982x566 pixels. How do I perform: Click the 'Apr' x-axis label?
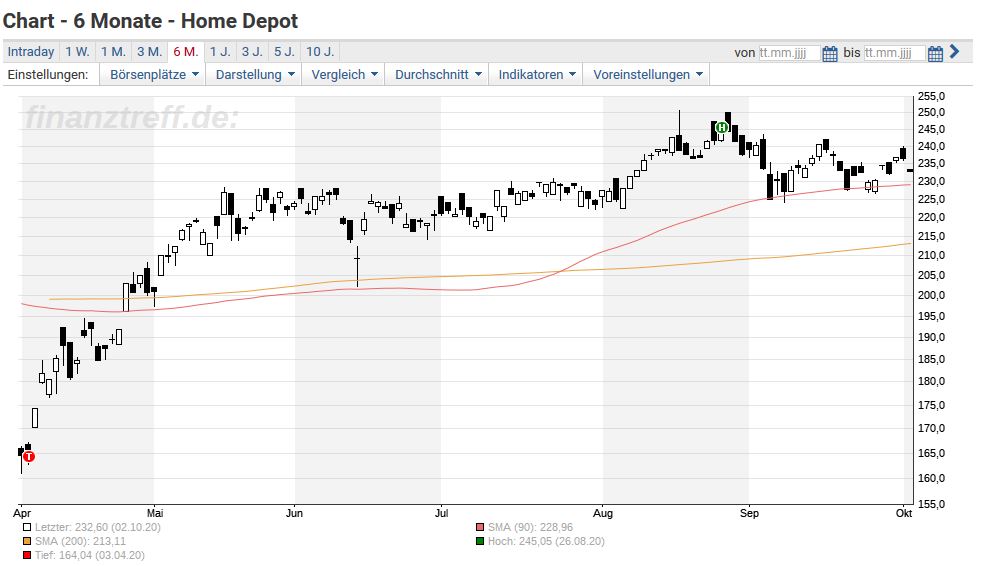coord(22,513)
